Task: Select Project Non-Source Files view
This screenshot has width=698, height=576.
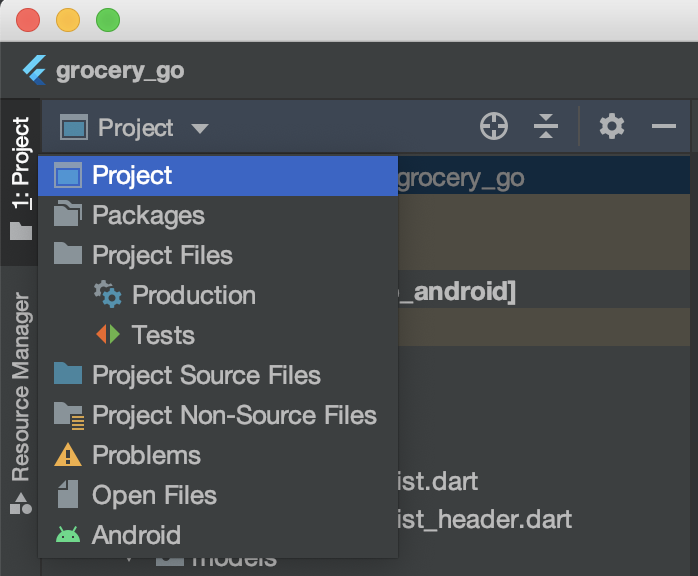Action: [234, 415]
